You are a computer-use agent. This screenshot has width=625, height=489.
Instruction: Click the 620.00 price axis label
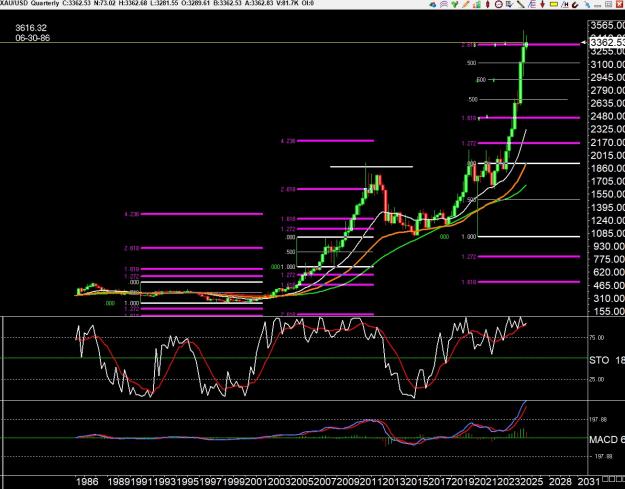coord(610,272)
